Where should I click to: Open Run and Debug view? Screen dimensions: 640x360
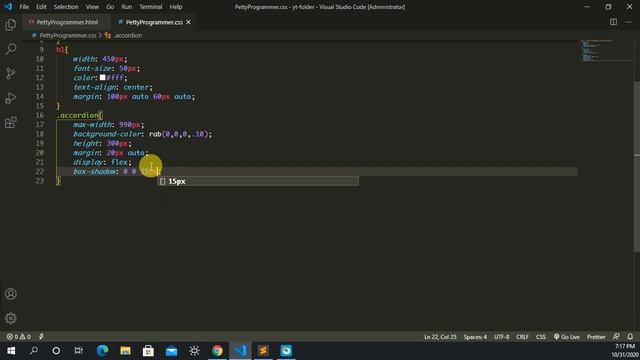(x=11, y=98)
